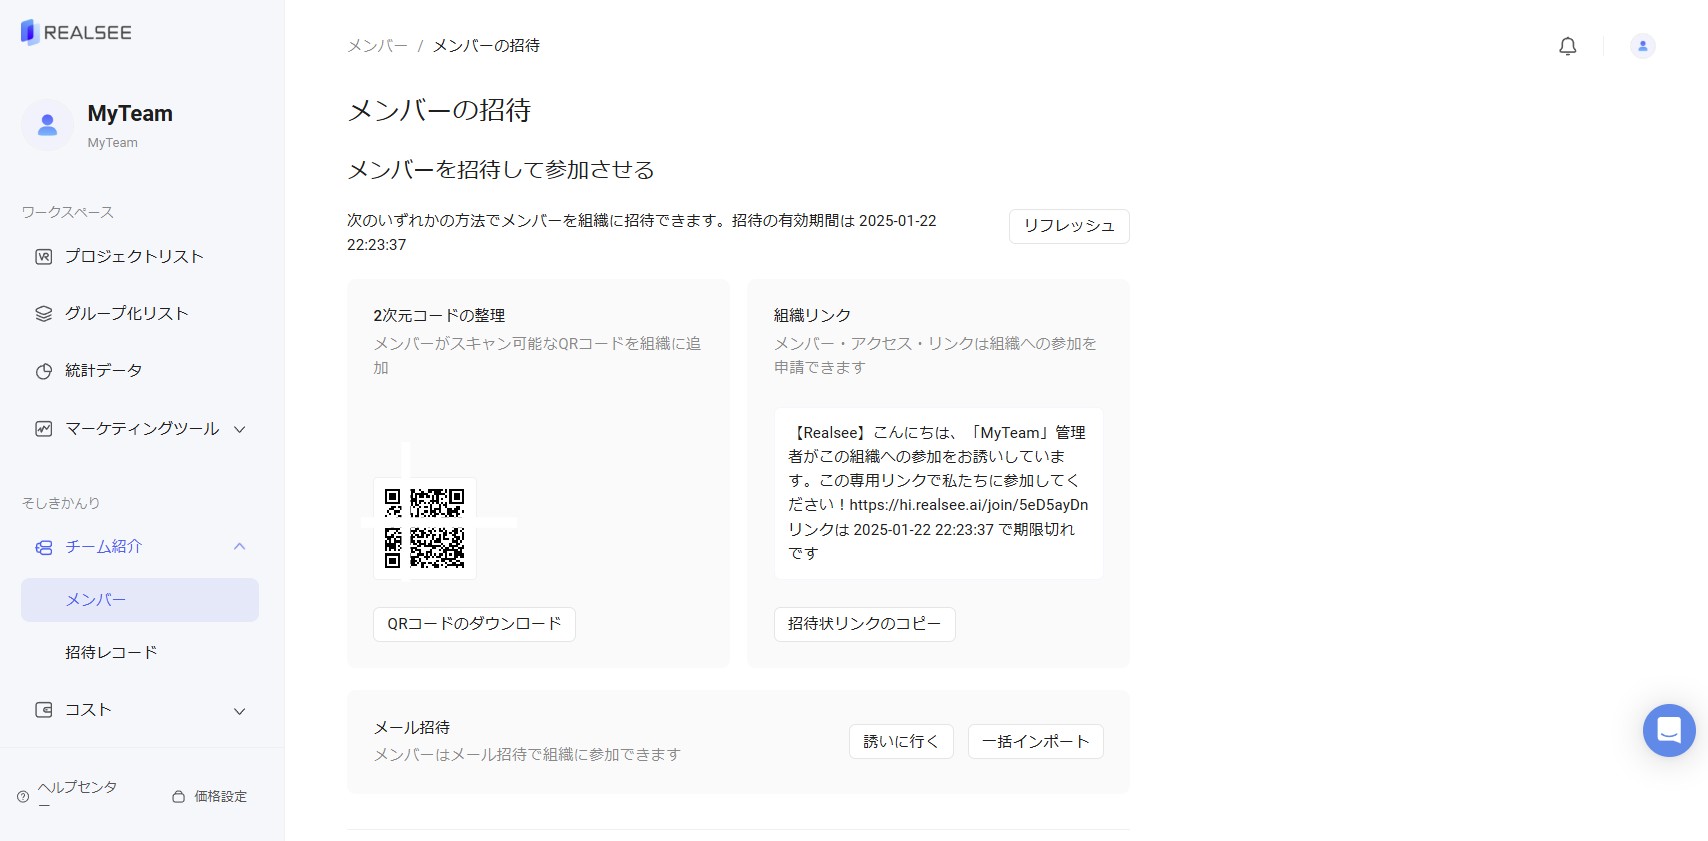Click the 組織リンク heading

(812, 316)
